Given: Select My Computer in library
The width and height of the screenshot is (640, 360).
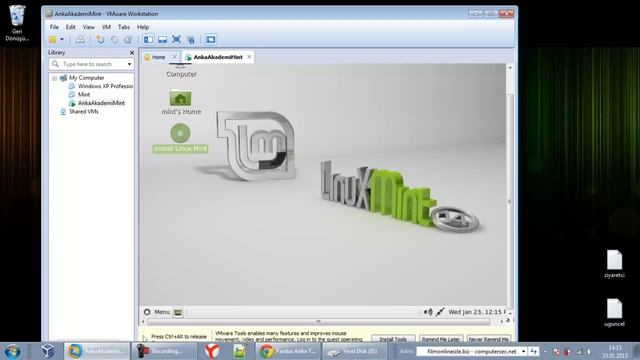Looking at the screenshot, I should coord(86,78).
